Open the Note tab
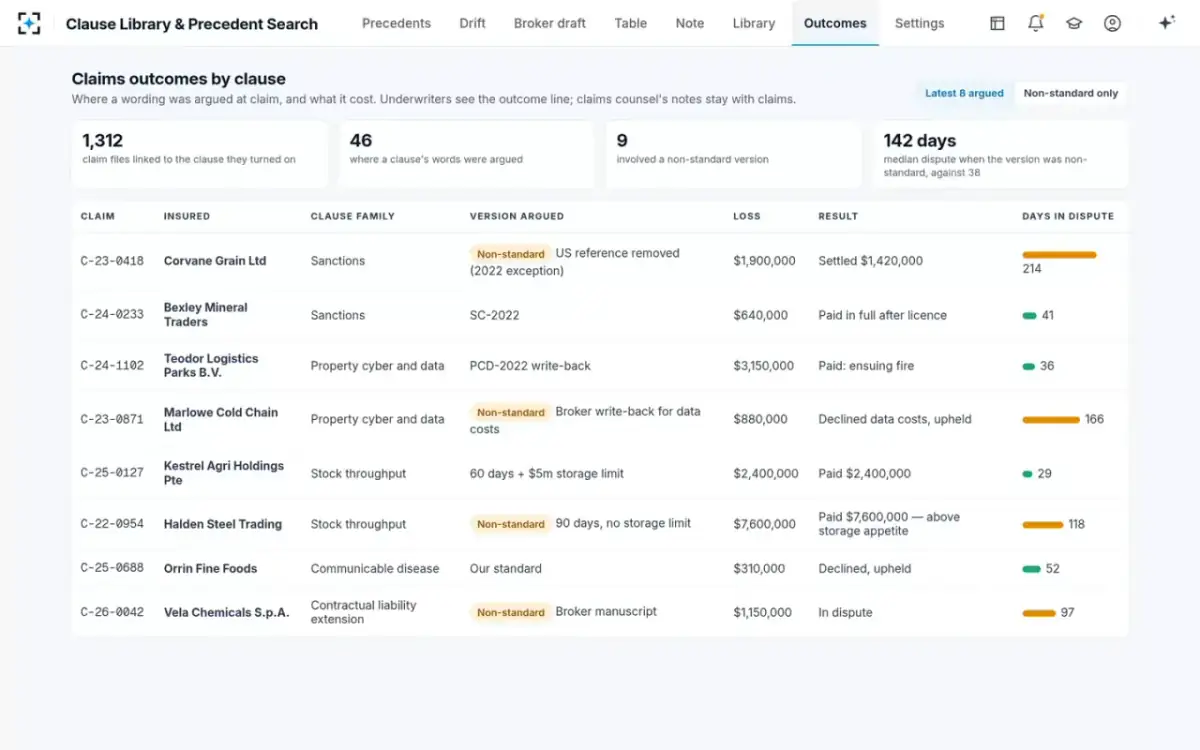 click(690, 23)
